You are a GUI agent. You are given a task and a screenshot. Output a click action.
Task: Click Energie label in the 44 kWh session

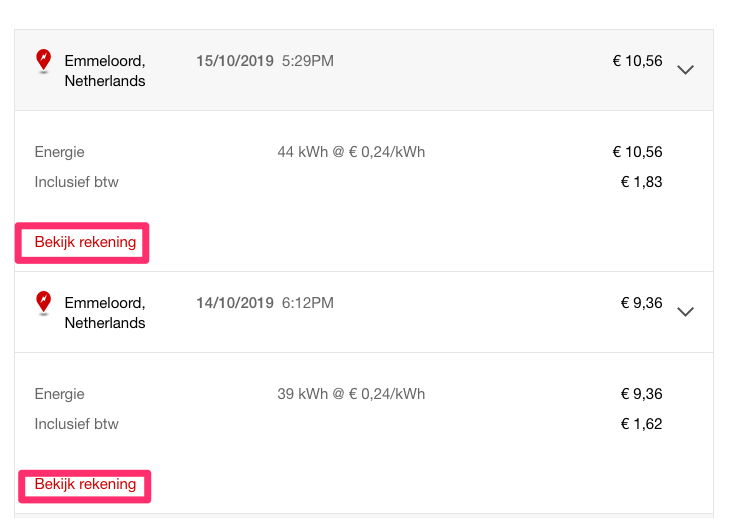point(59,152)
